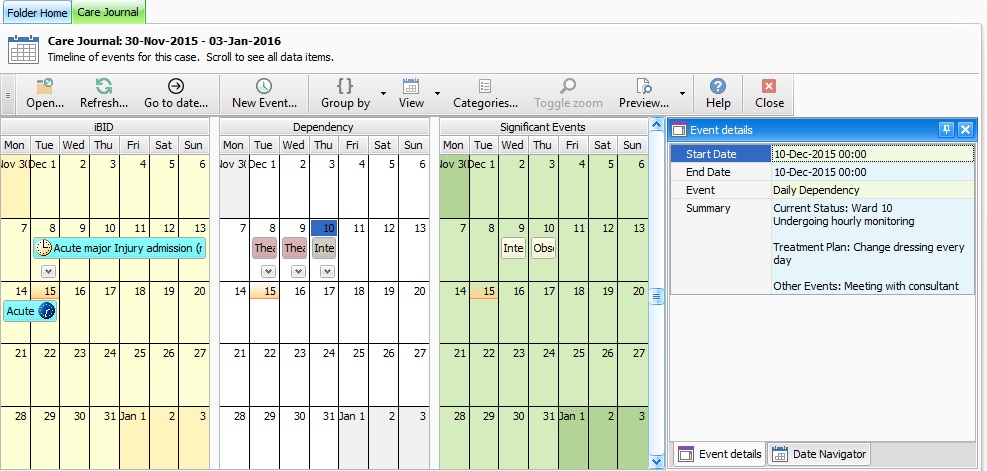
Task: Select the Inte event on Dependency day 10
Action: [x=324, y=248]
